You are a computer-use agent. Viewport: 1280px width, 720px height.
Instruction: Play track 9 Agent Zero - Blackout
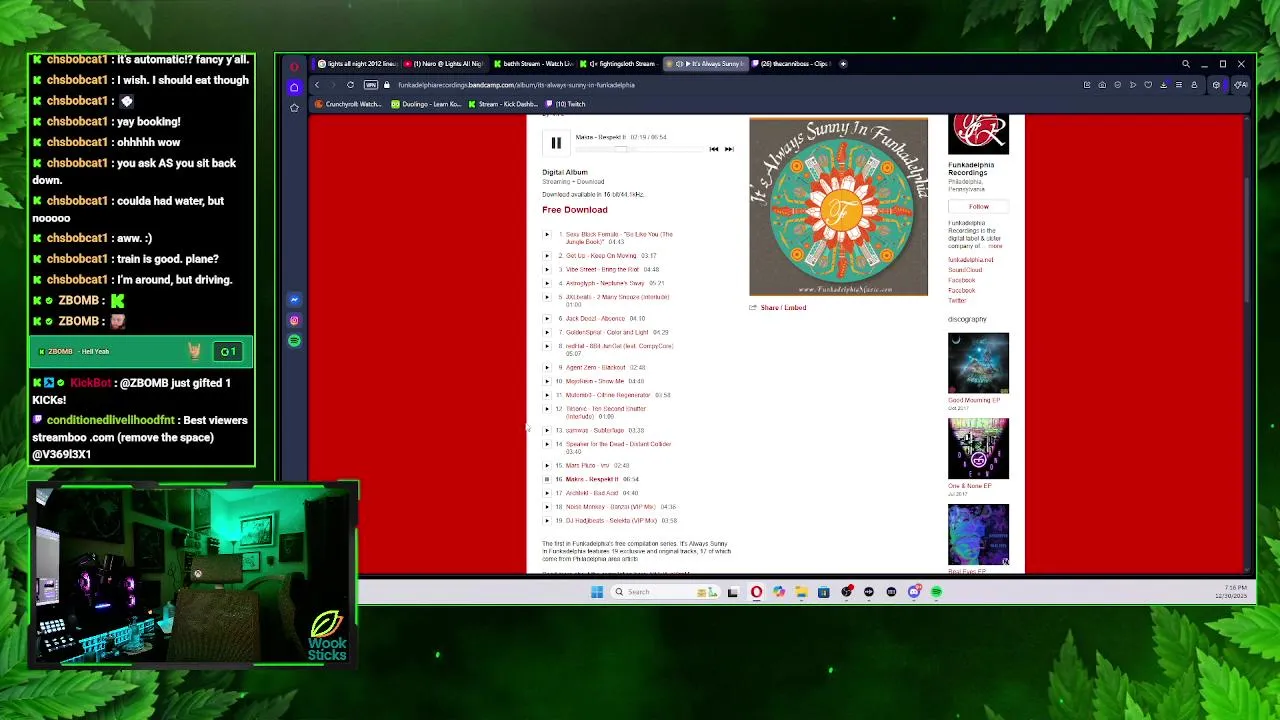547,368
